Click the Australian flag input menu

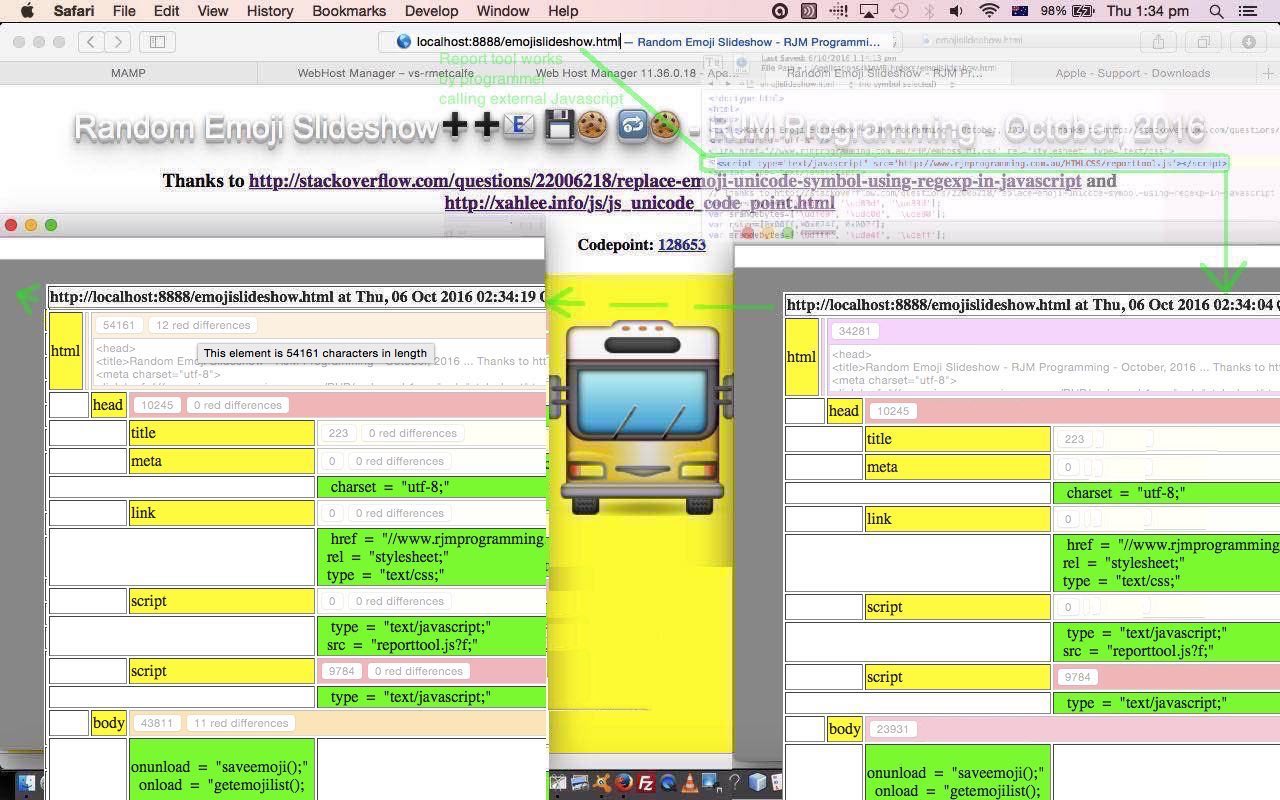pos(1020,11)
